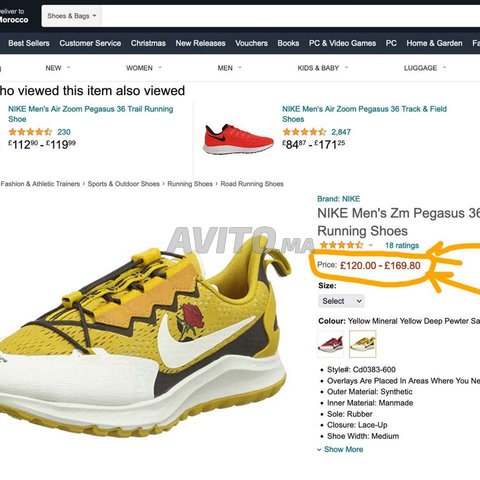Open the Shoes & Bags search category dropdown

[71, 16]
